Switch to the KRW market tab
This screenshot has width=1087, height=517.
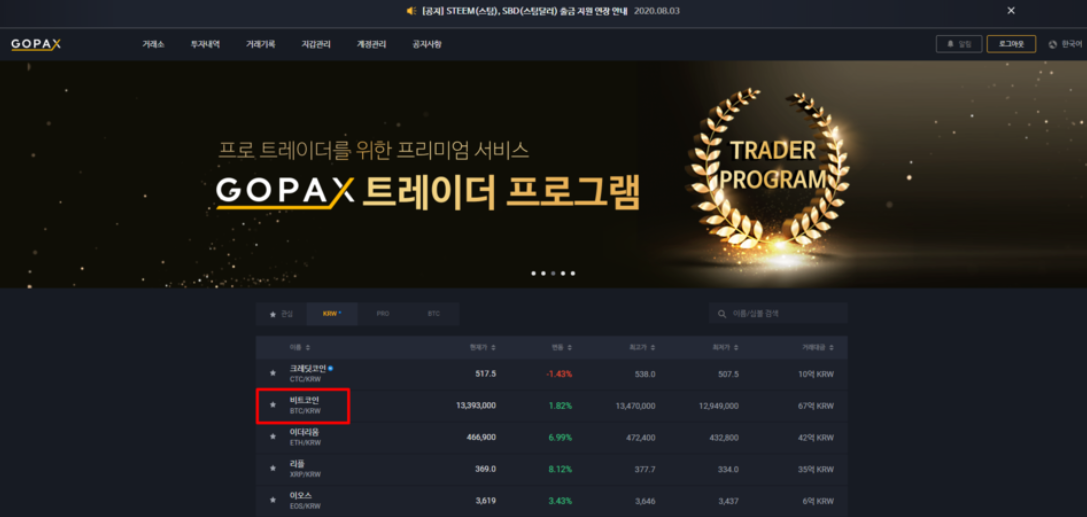pyautogui.click(x=332, y=314)
